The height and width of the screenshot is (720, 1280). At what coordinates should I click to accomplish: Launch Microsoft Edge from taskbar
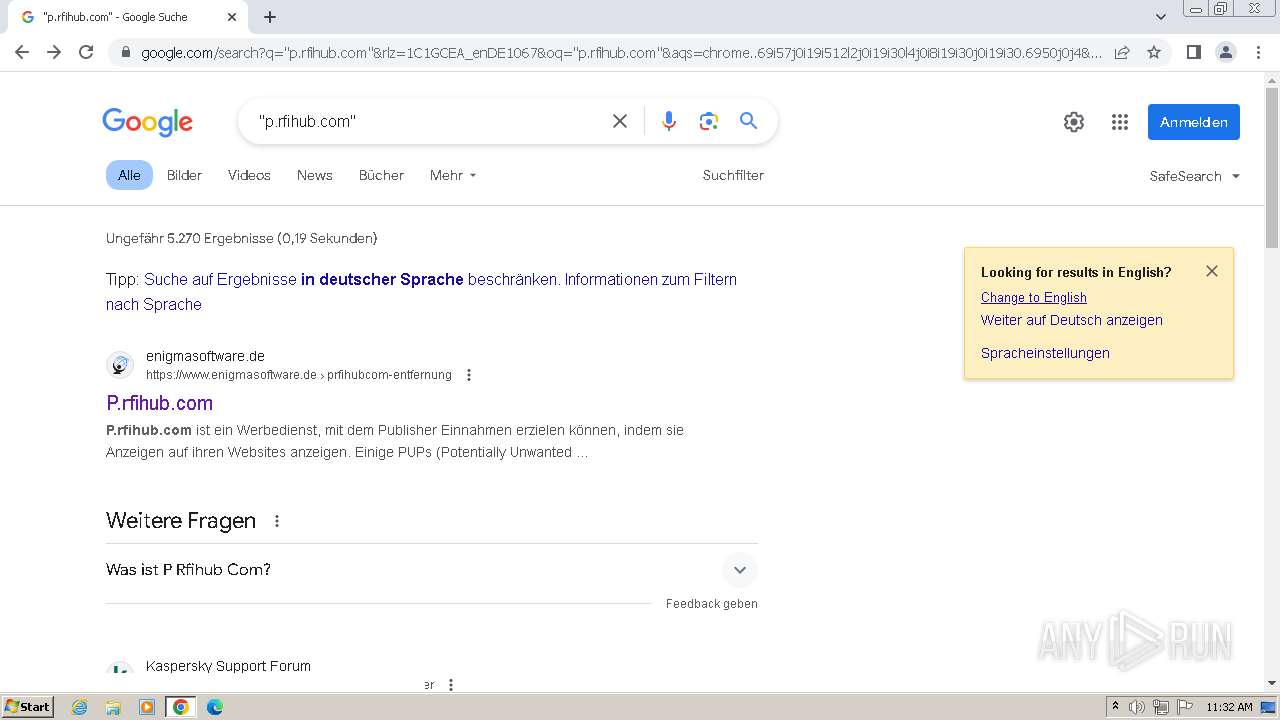tap(214, 707)
